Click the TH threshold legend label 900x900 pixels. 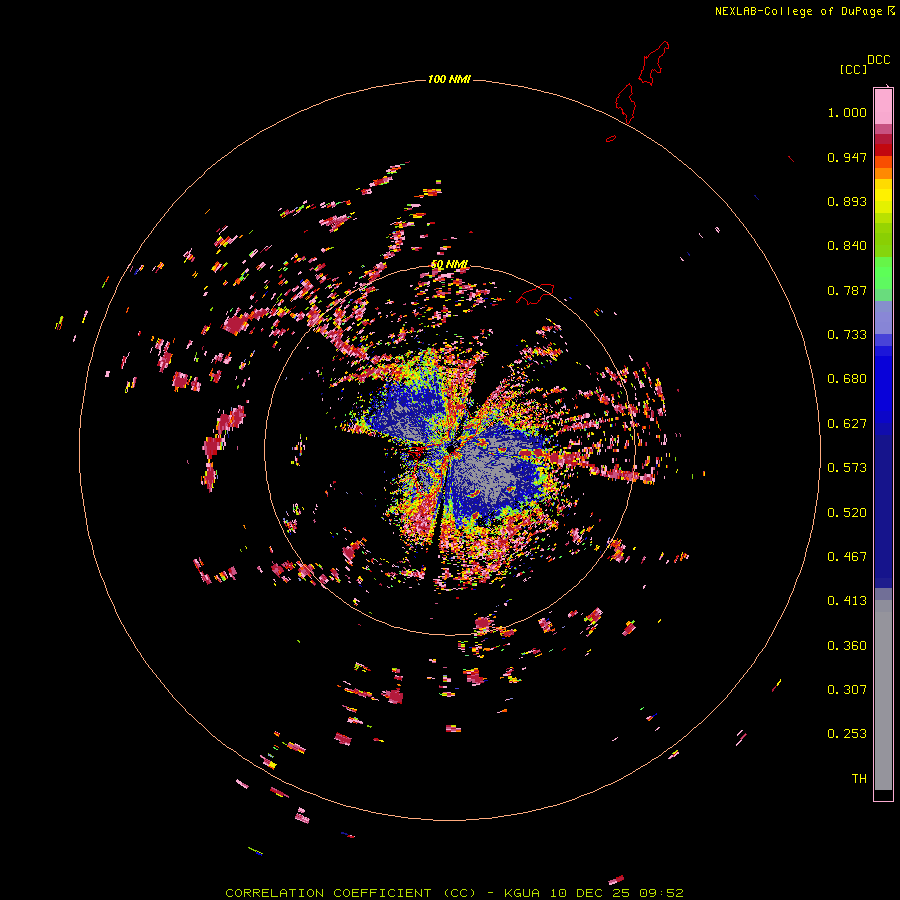tap(859, 779)
